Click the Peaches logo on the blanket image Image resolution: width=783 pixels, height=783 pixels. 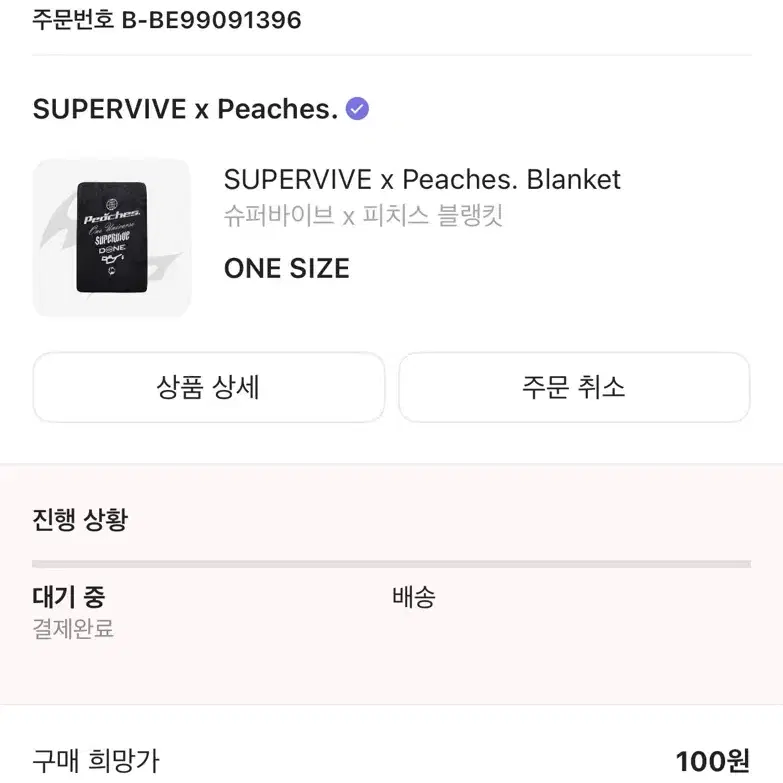(112, 217)
